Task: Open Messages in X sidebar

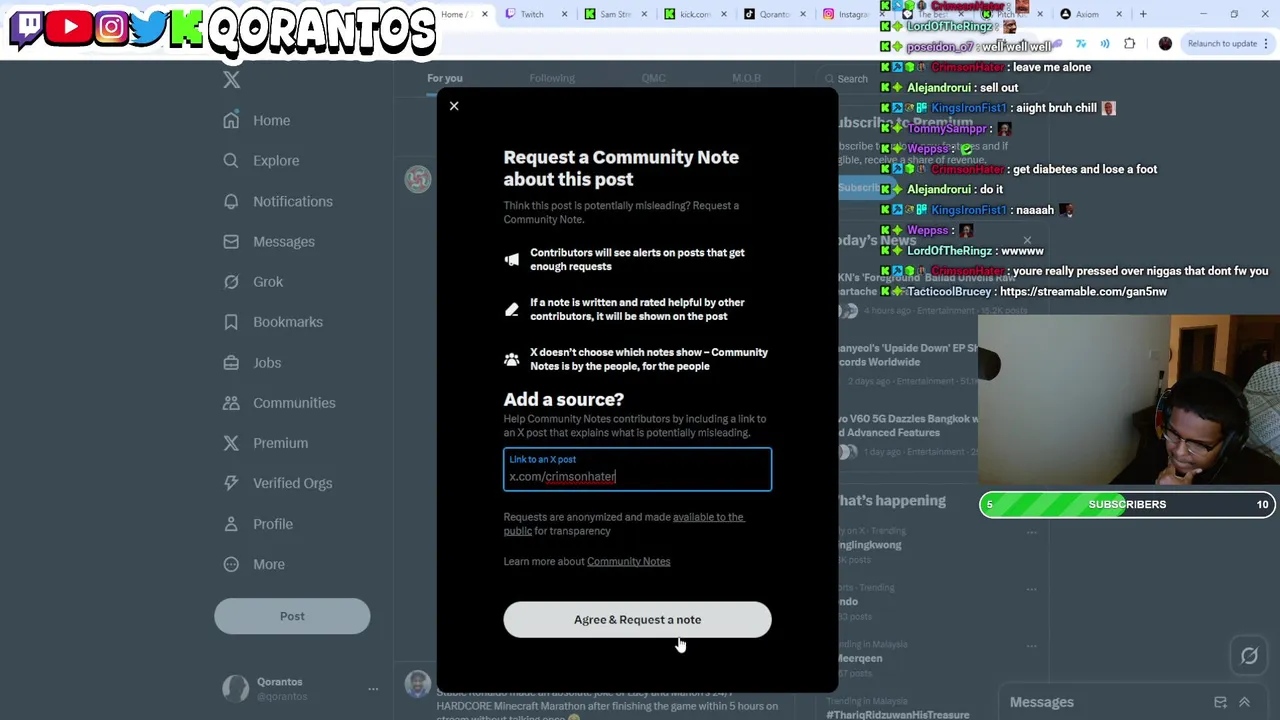Action: [x=284, y=242]
